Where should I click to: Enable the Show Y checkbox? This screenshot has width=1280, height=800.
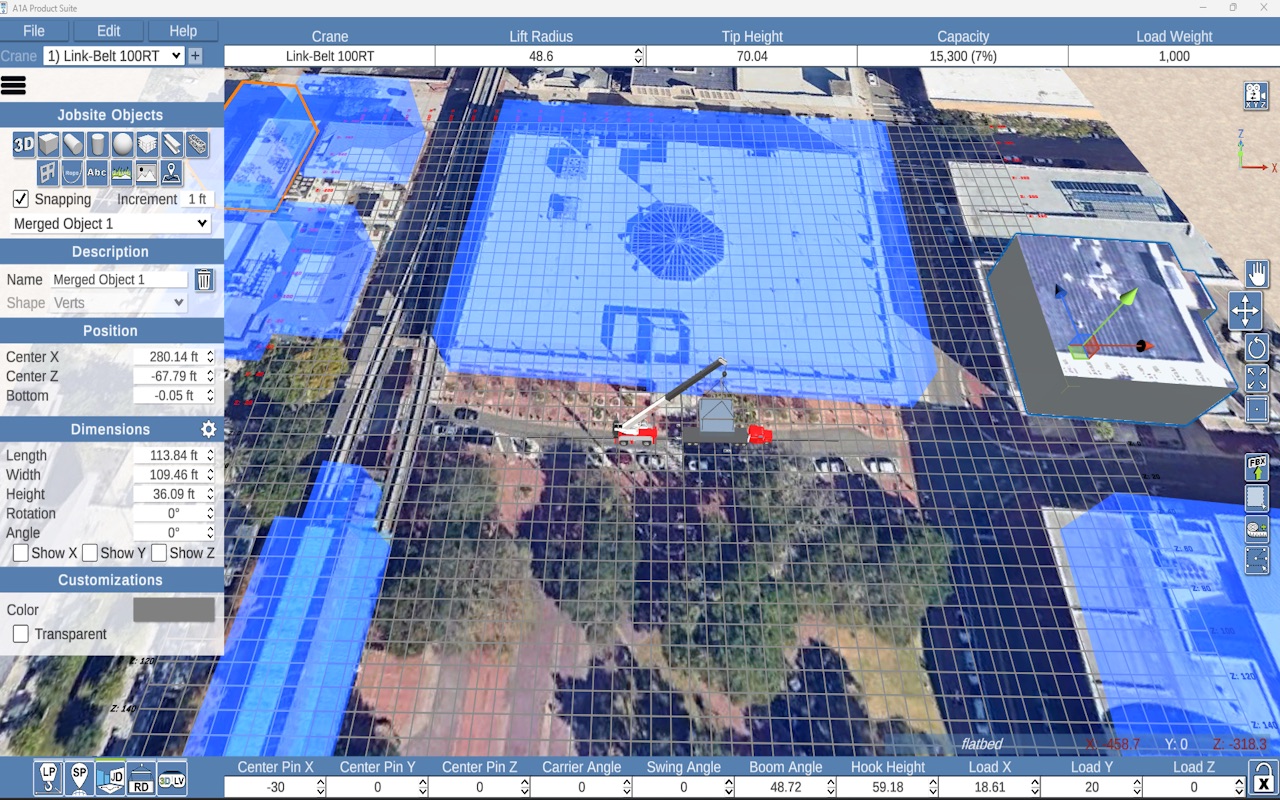(90, 553)
